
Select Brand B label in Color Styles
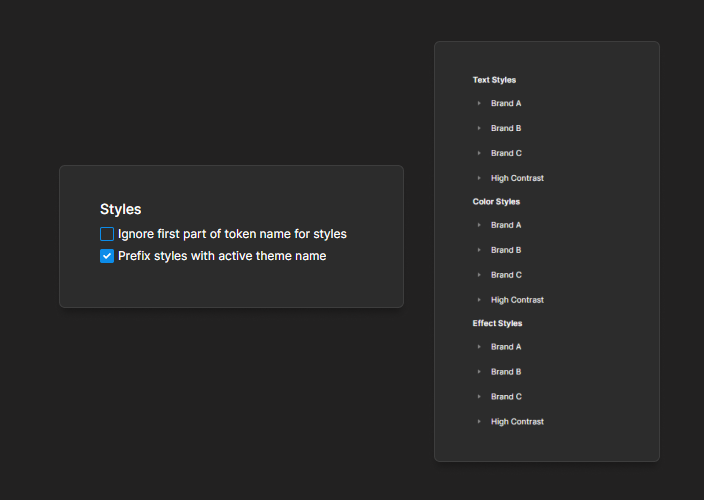506,250
